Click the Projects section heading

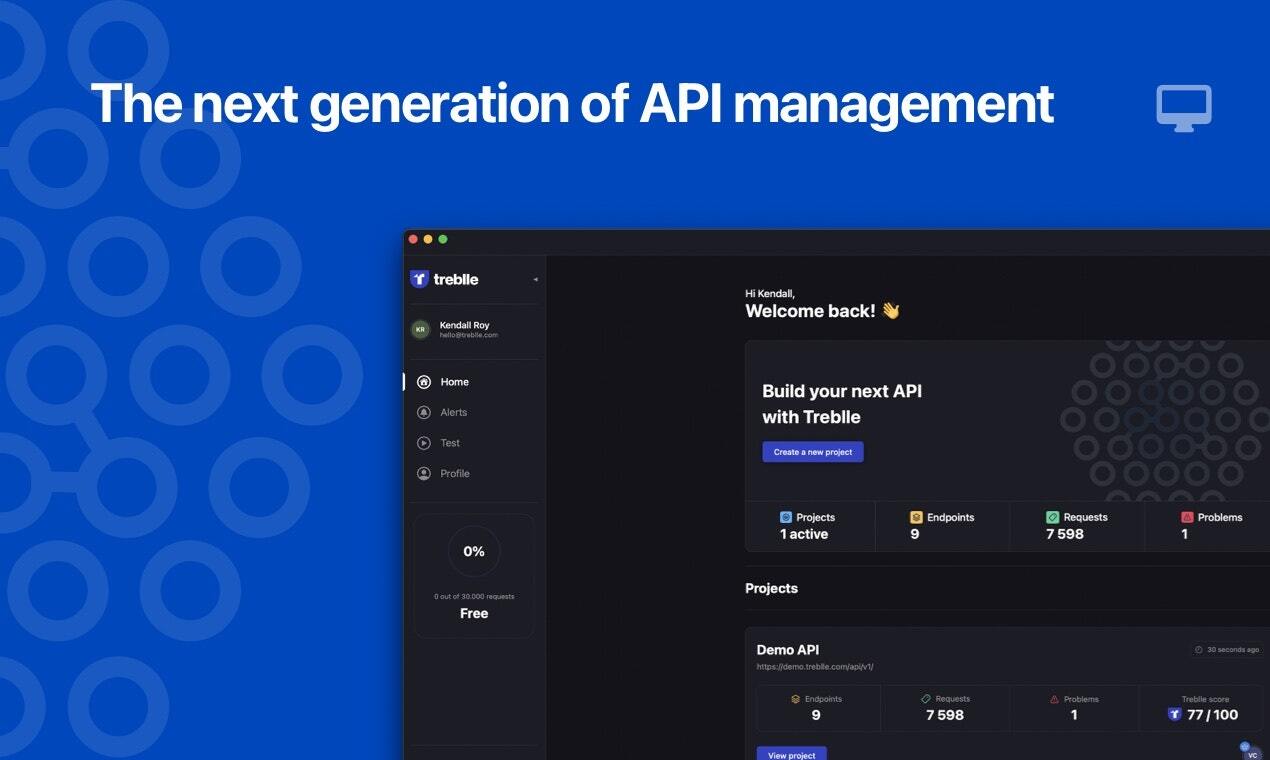point(771,588)
